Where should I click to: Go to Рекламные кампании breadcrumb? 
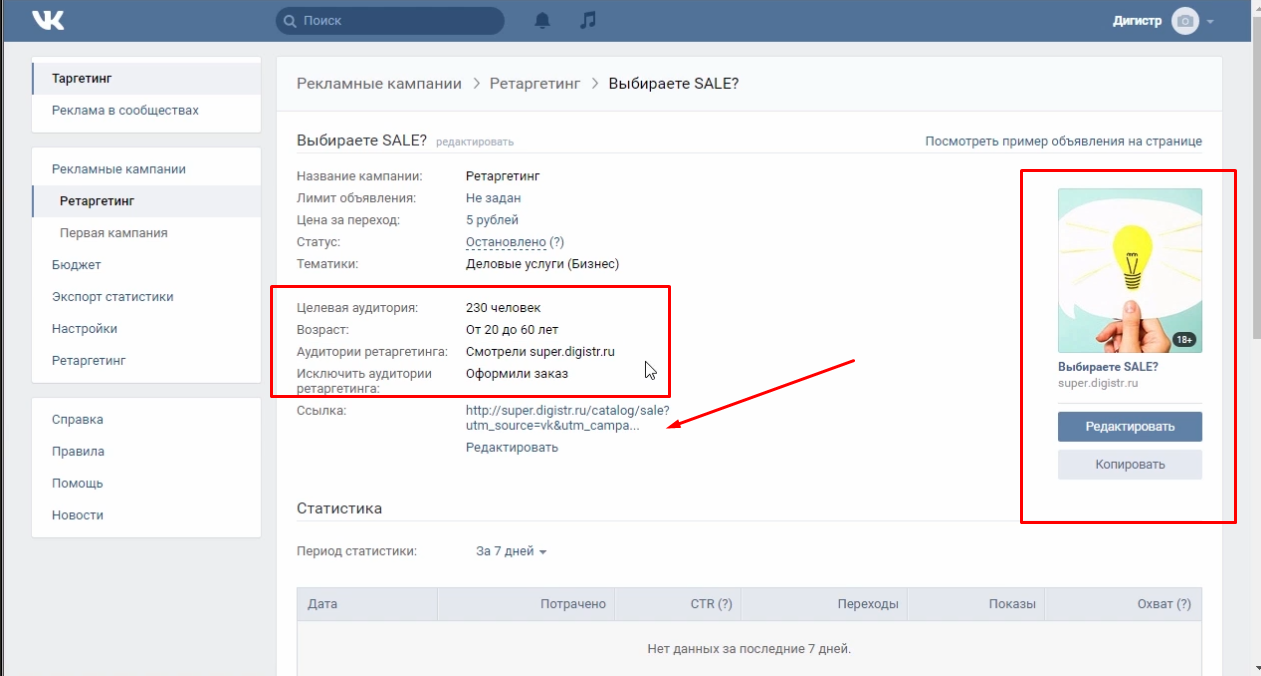(x=379, y=83)
